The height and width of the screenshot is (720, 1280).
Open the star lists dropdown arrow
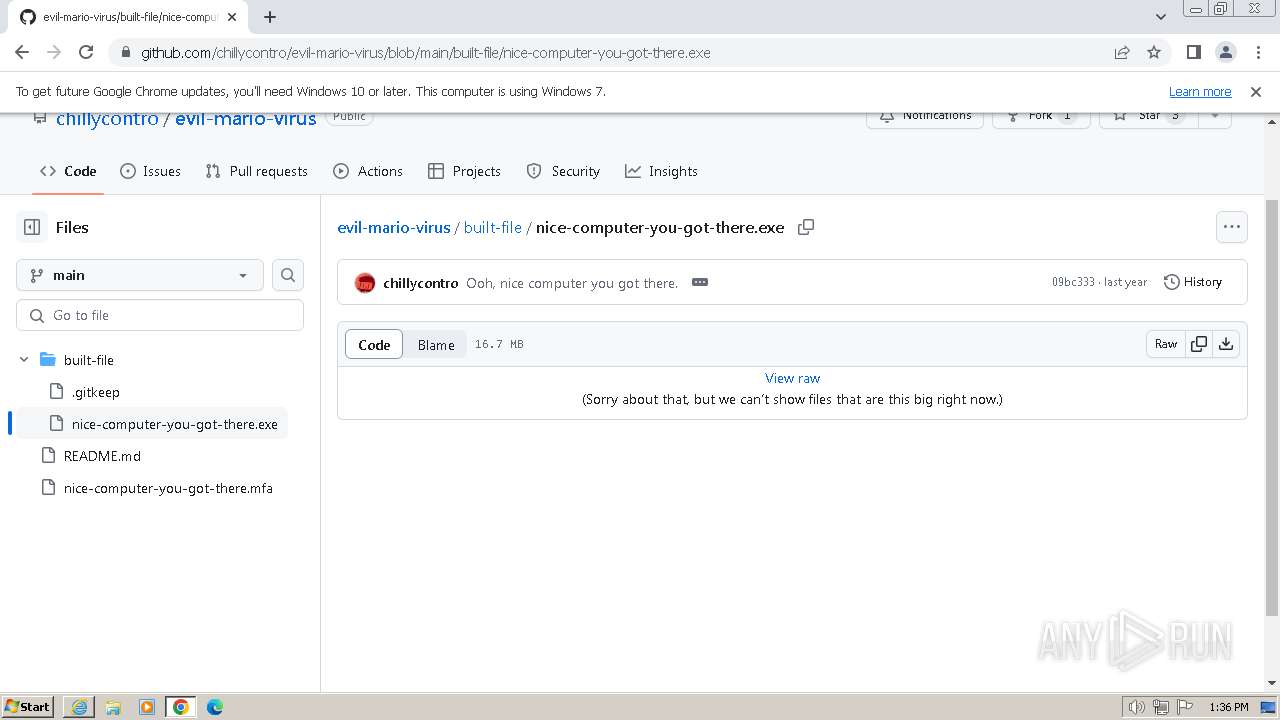coord(1215,117)
